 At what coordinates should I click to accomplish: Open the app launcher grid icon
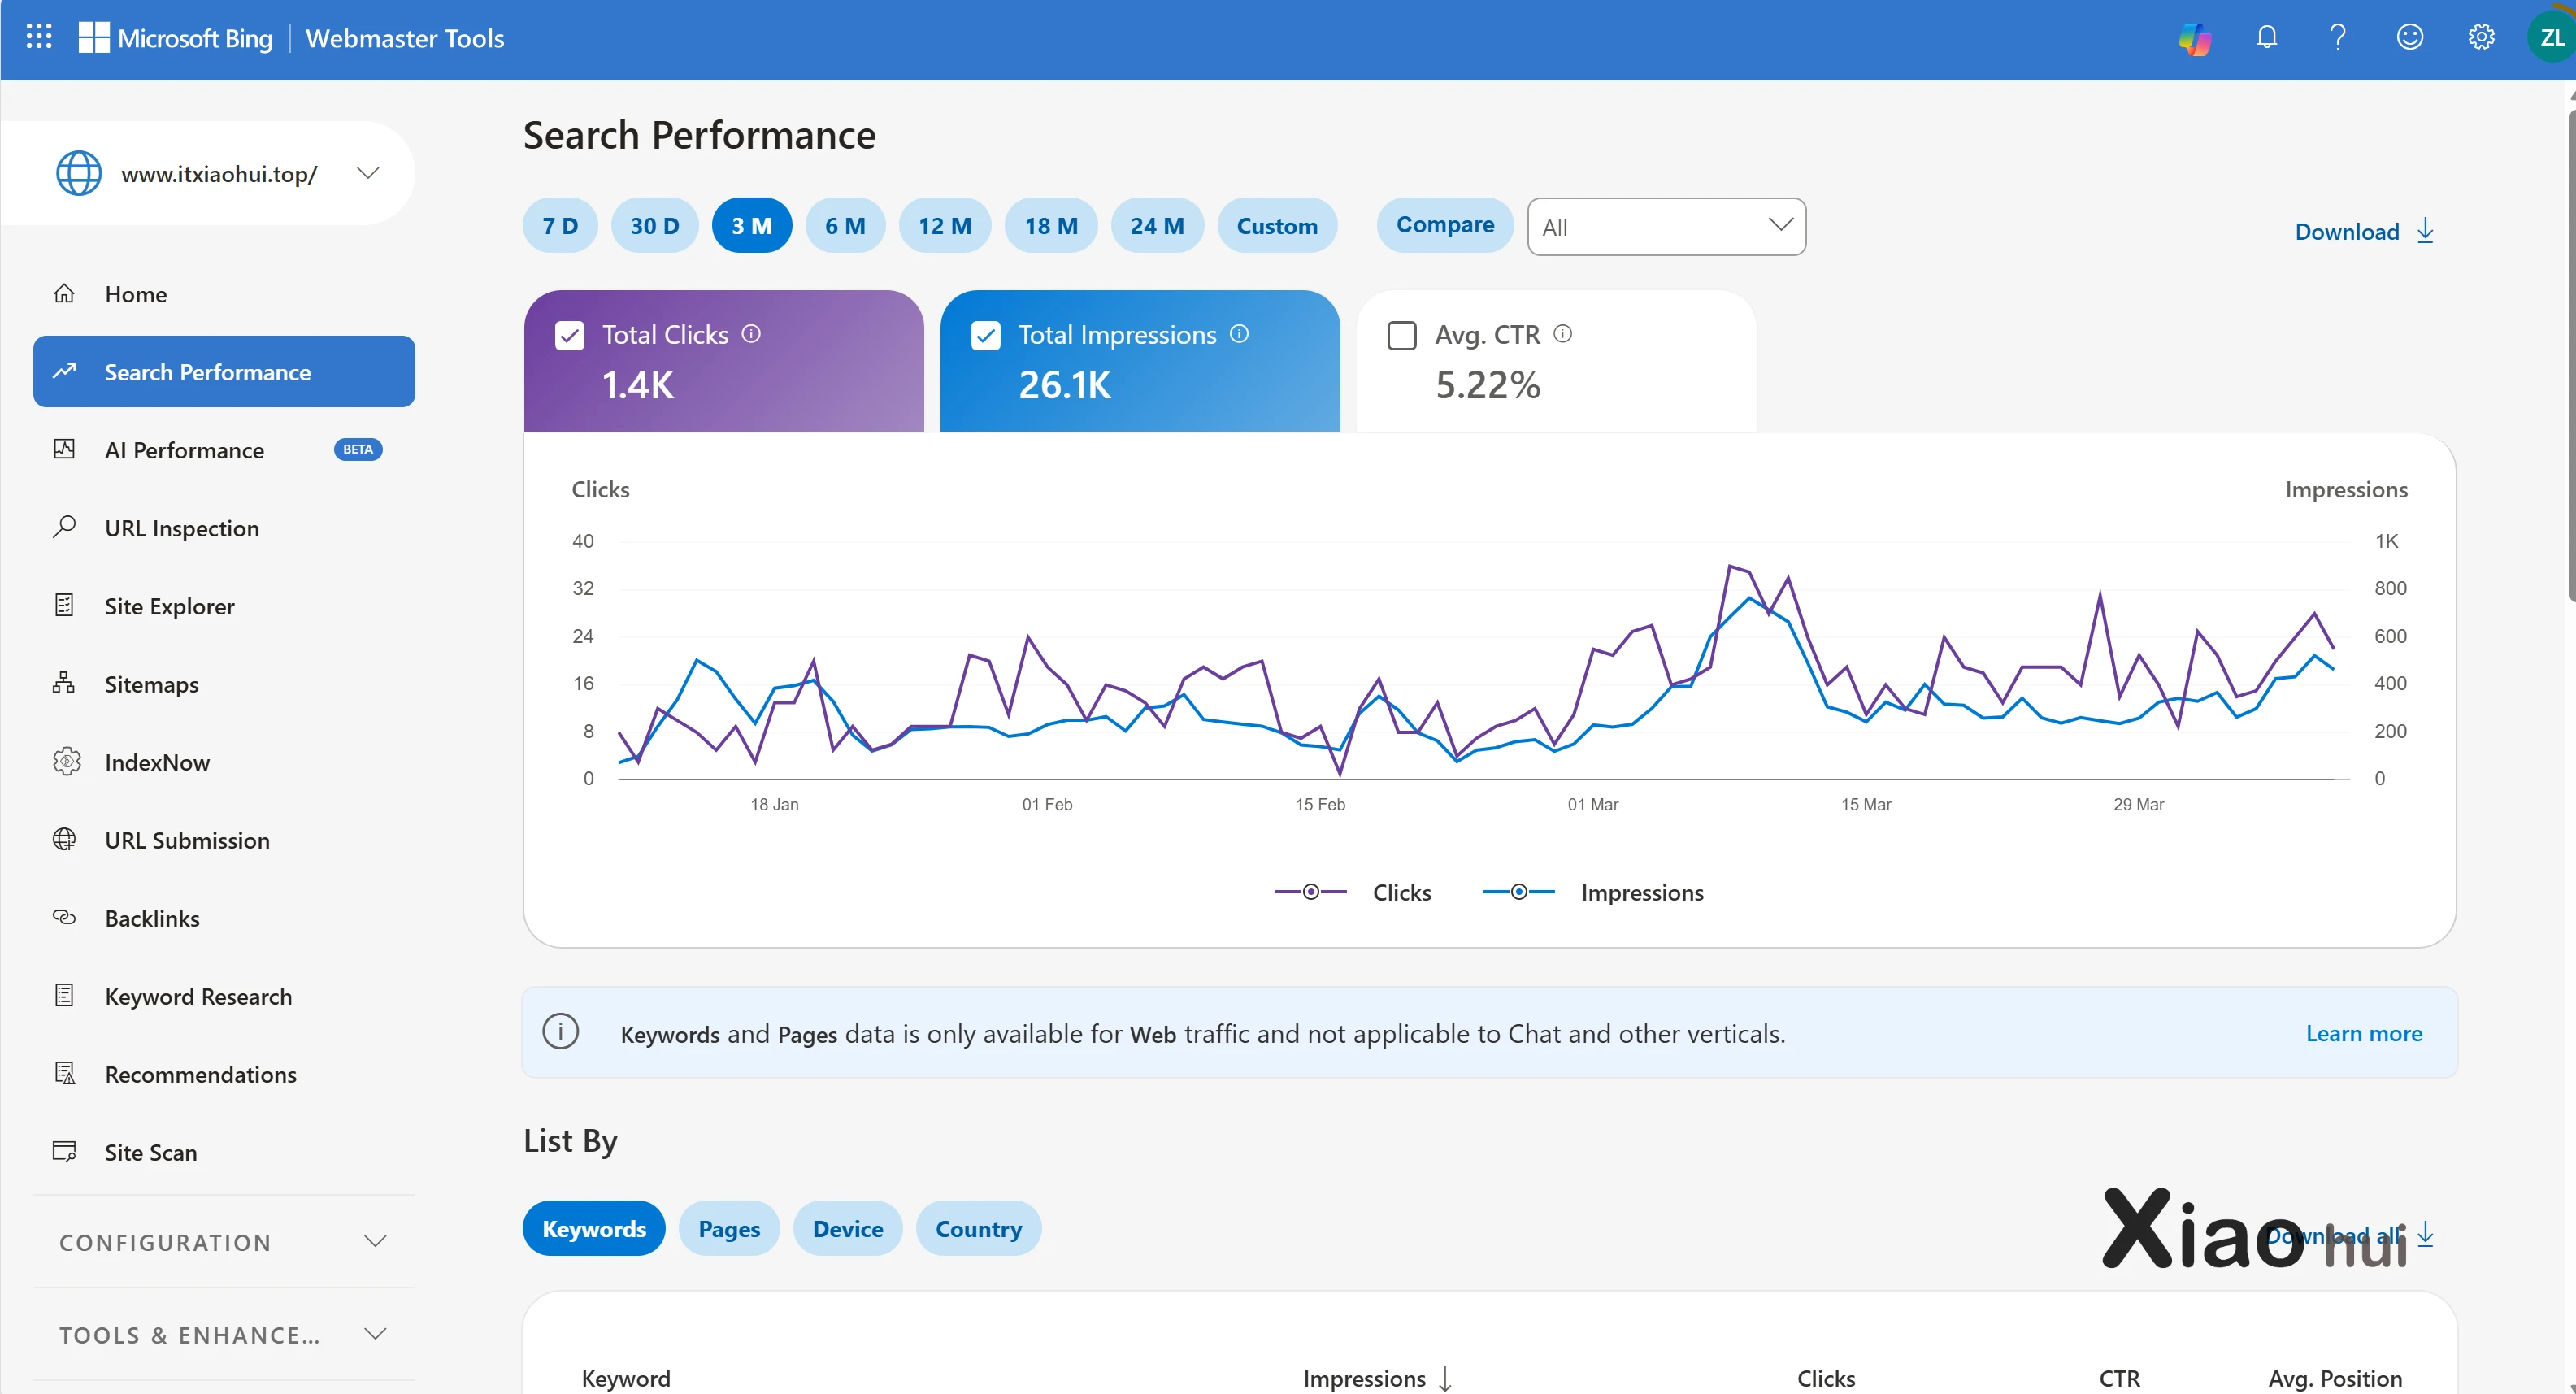point(38,37)
